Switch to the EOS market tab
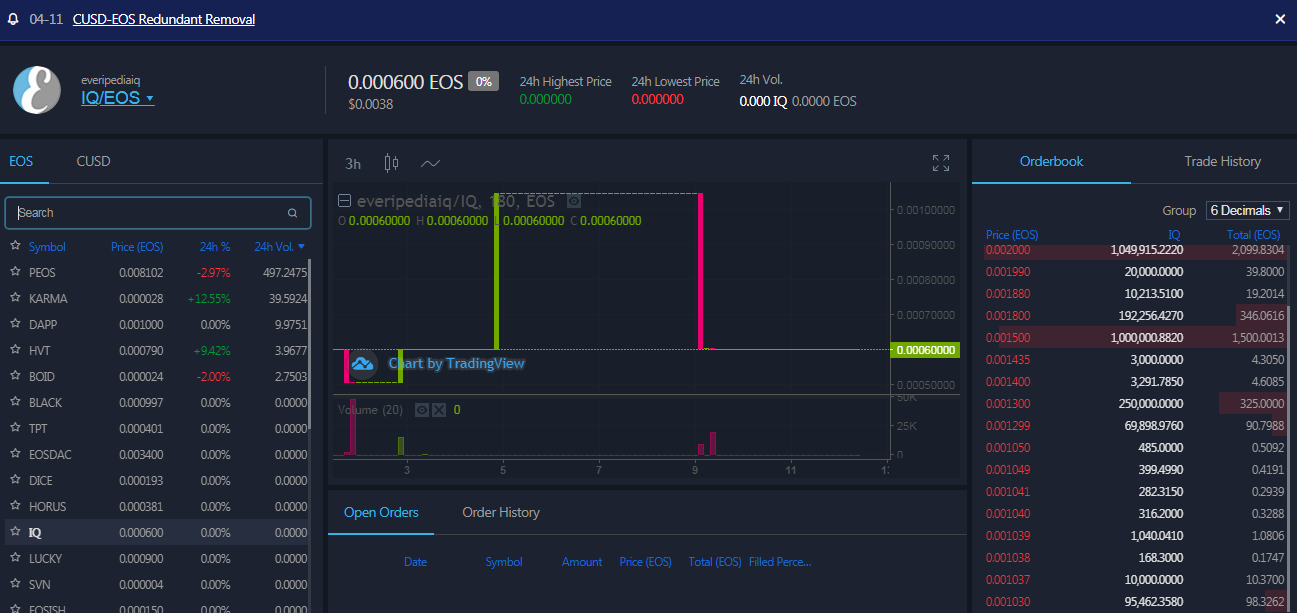The image size is (1297, 613). point(21,161)
